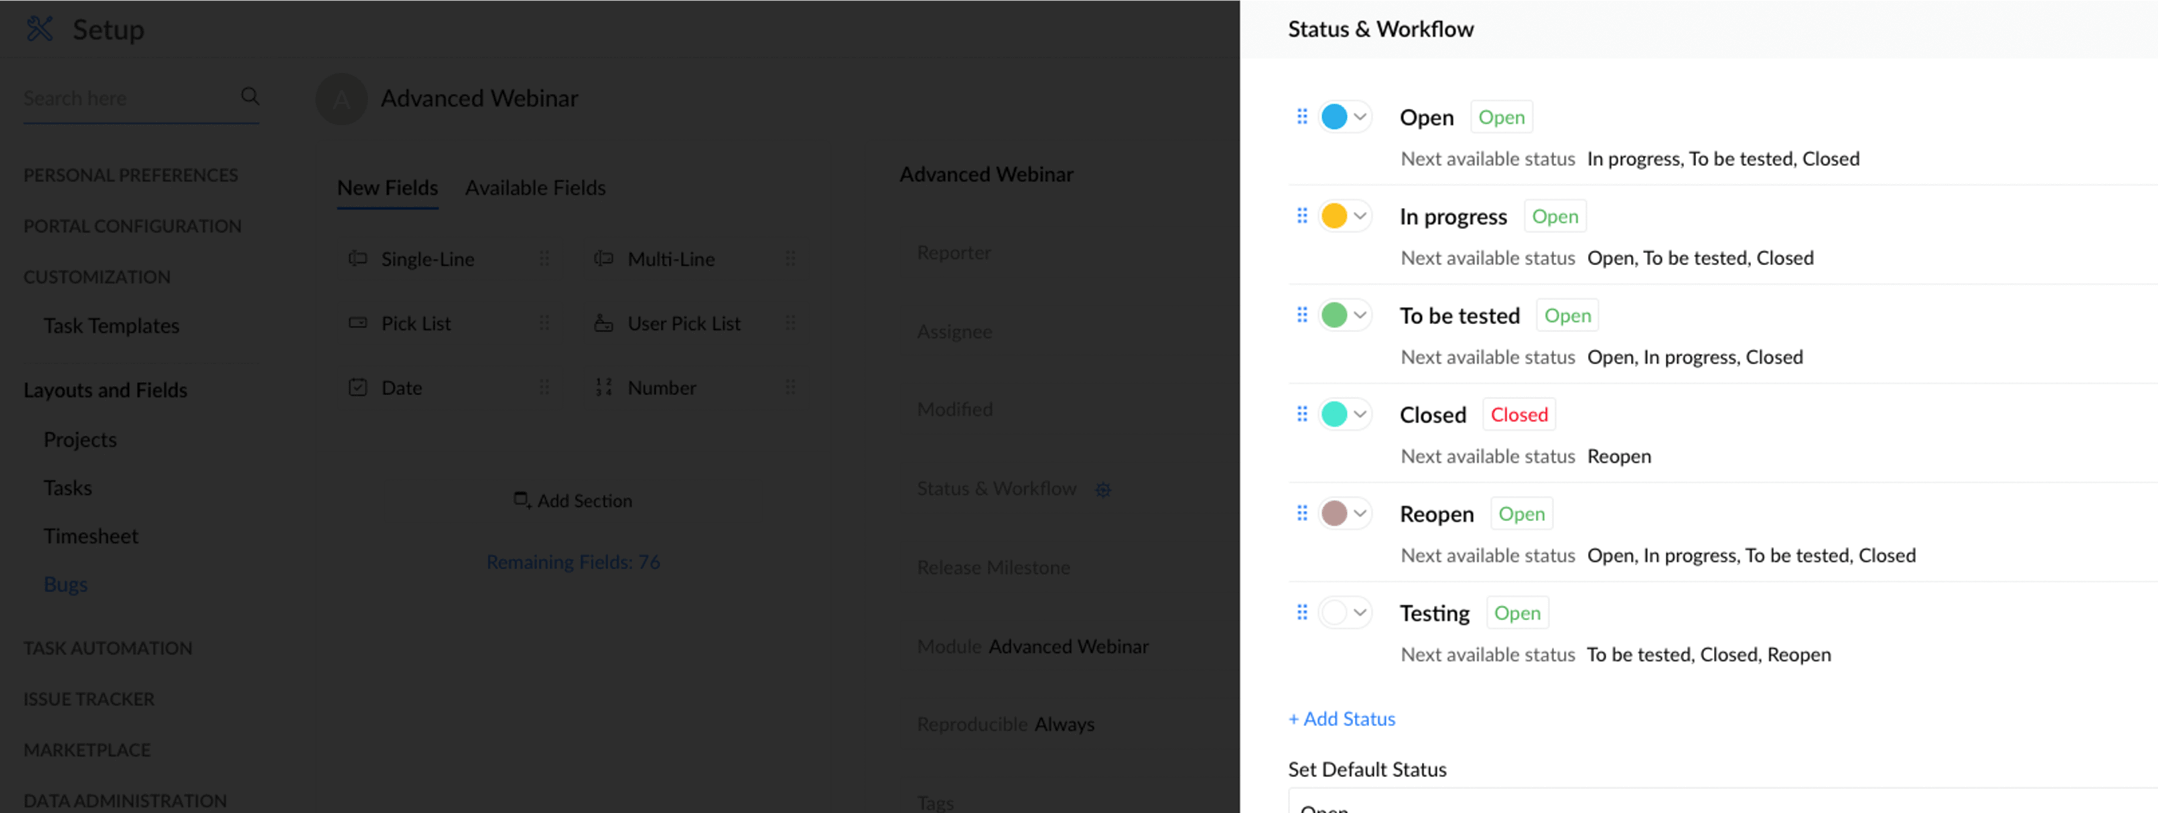The height and width of the screenshot is (814, 2158).
Task: Open the Set Default Status dropdown
Action: pos(1722,803)
